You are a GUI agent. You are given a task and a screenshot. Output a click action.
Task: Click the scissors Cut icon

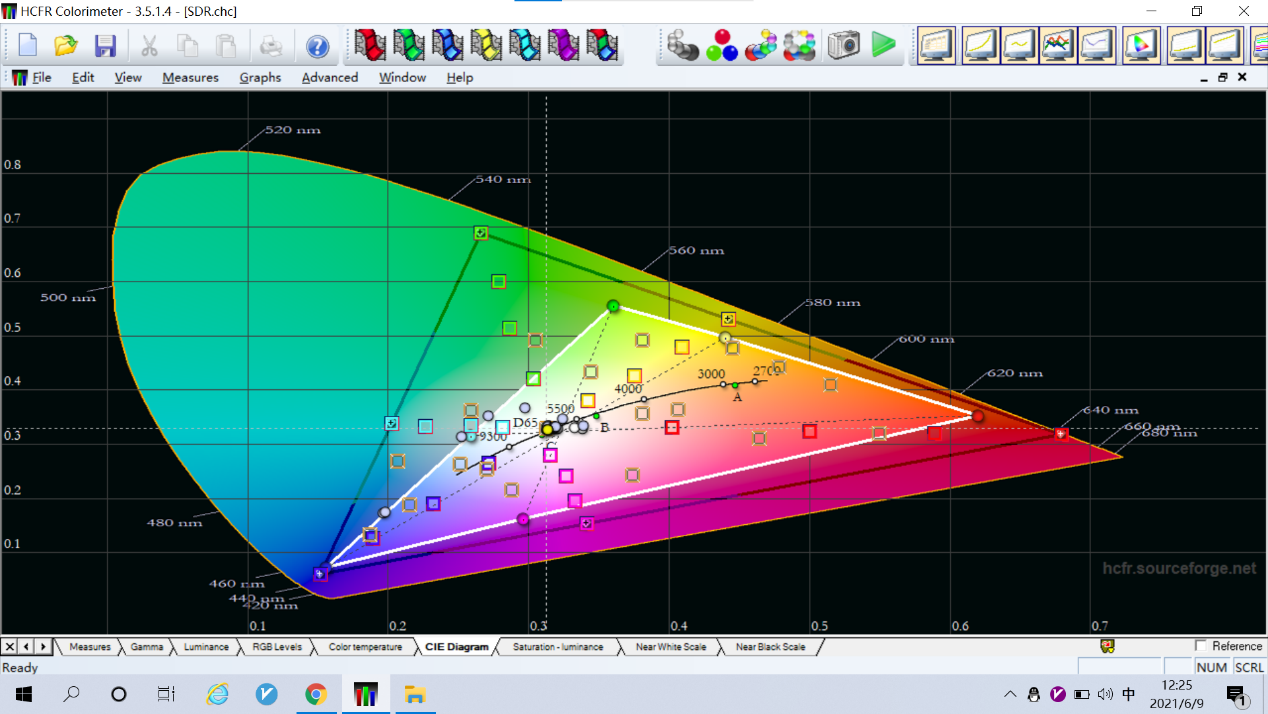tap(149, 45)
